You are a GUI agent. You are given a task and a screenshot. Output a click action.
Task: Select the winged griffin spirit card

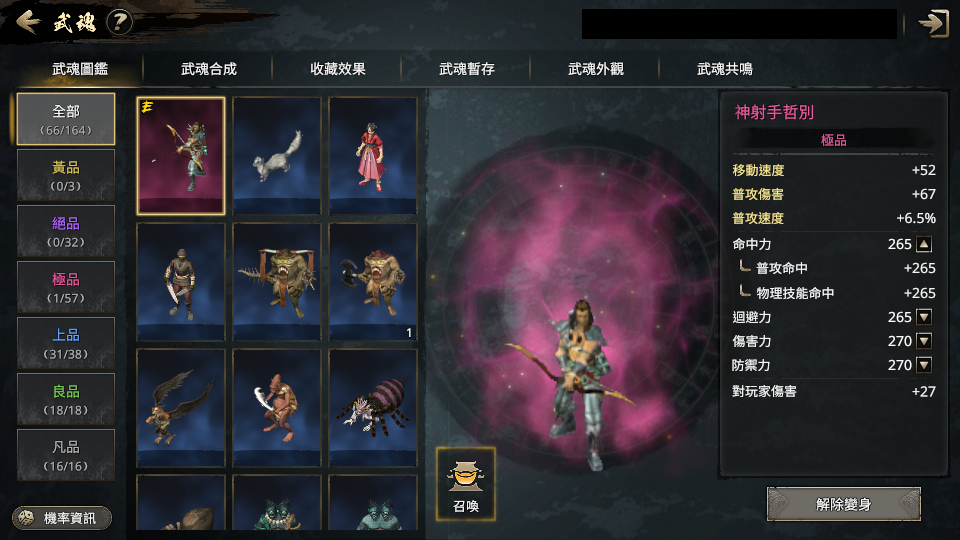[x=181, y=408]
